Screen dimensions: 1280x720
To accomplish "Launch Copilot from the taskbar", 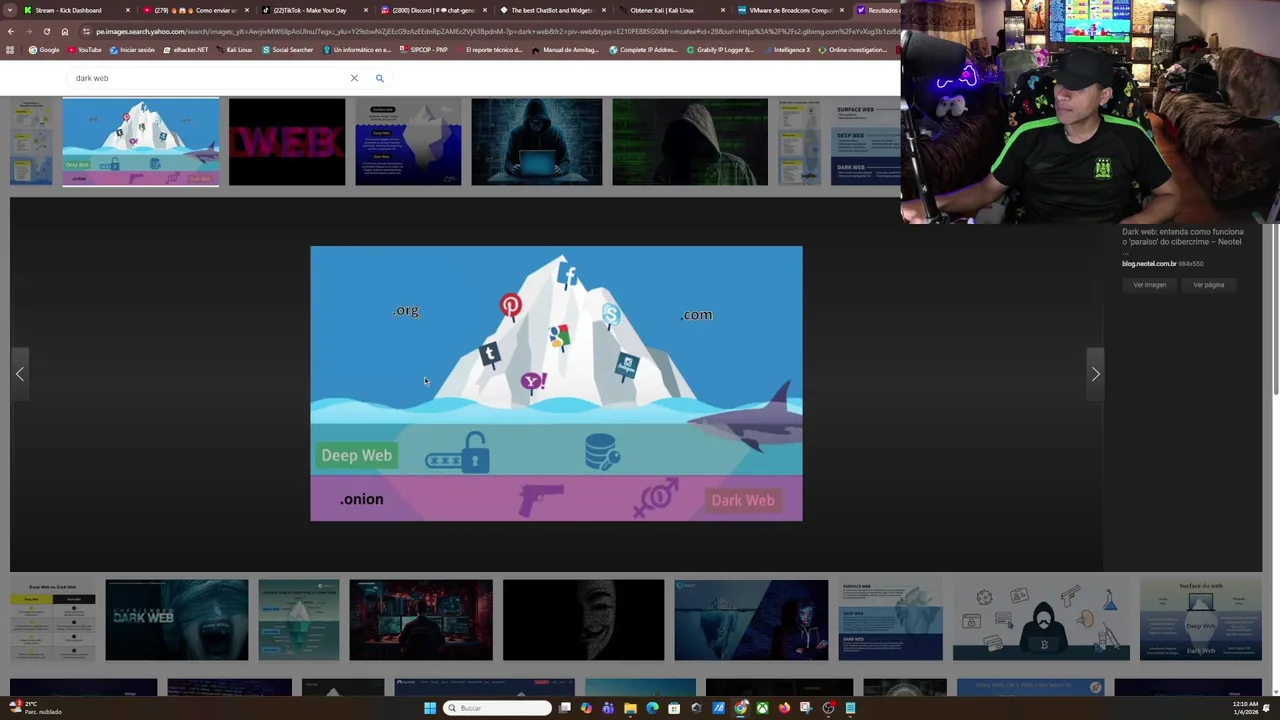I will tap(586, 708).
